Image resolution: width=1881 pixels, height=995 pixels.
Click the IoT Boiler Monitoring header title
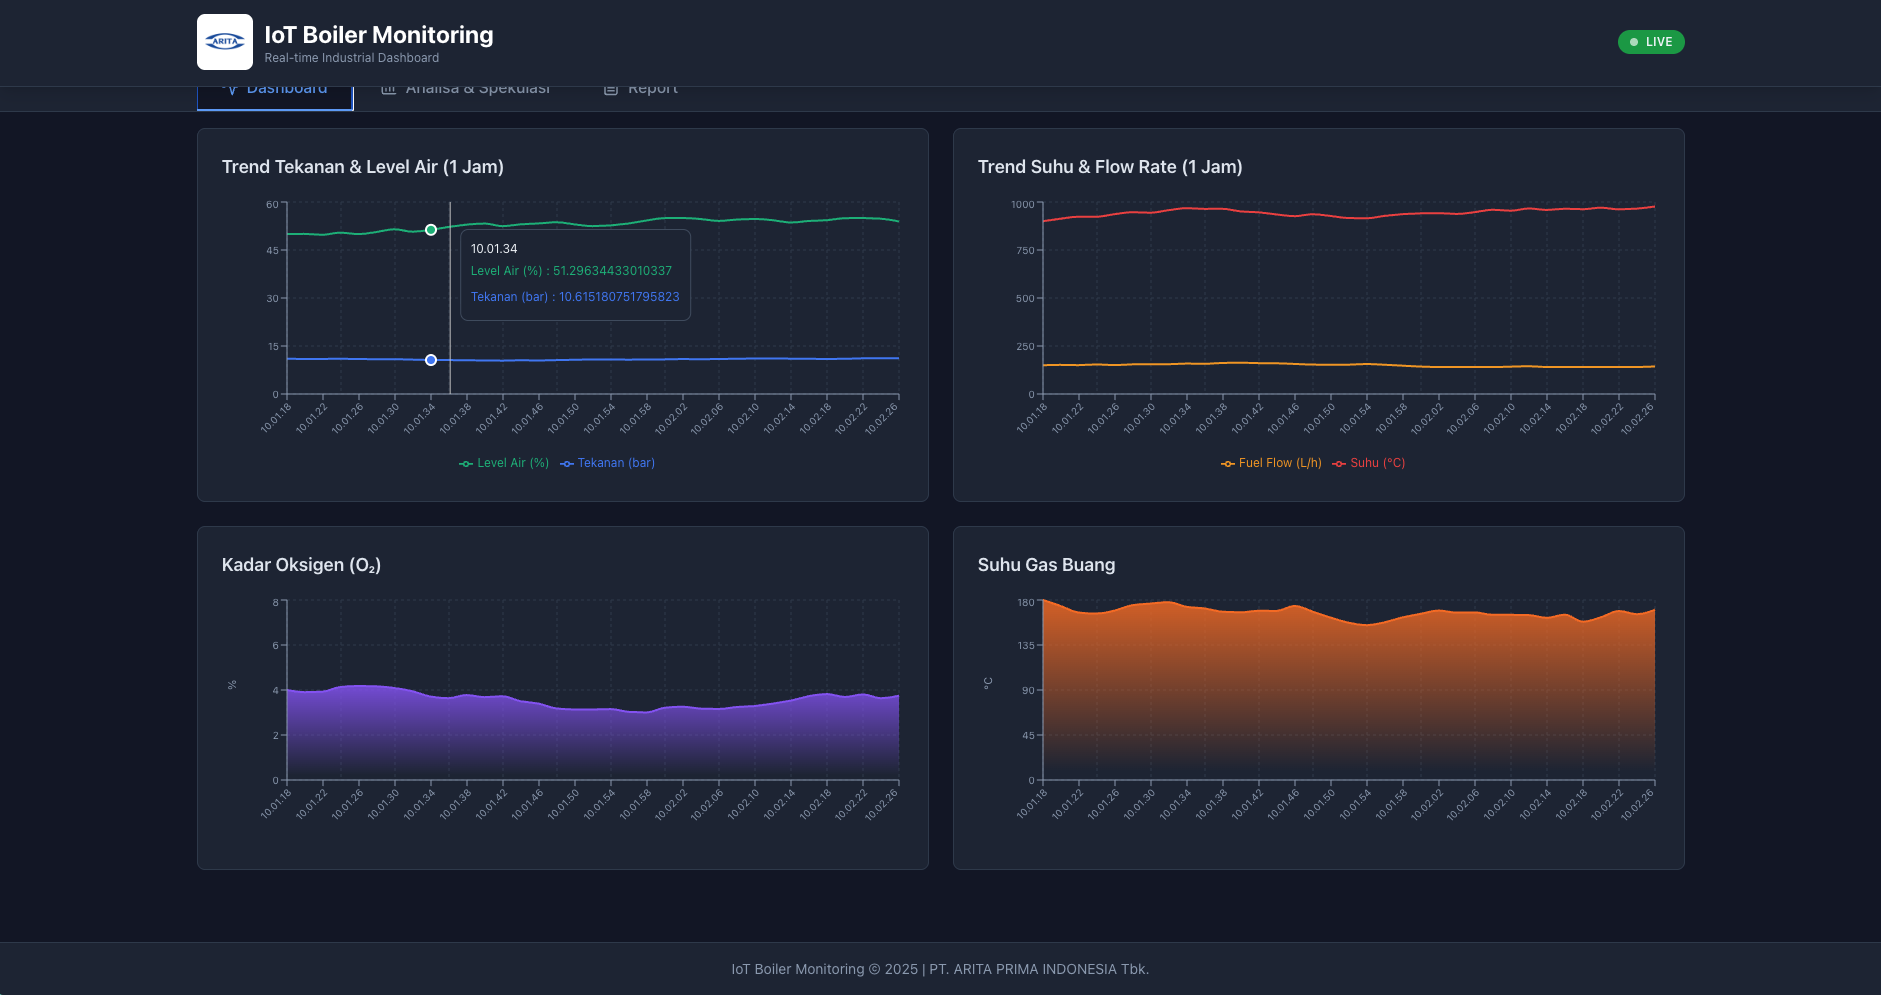pos(378,35)
